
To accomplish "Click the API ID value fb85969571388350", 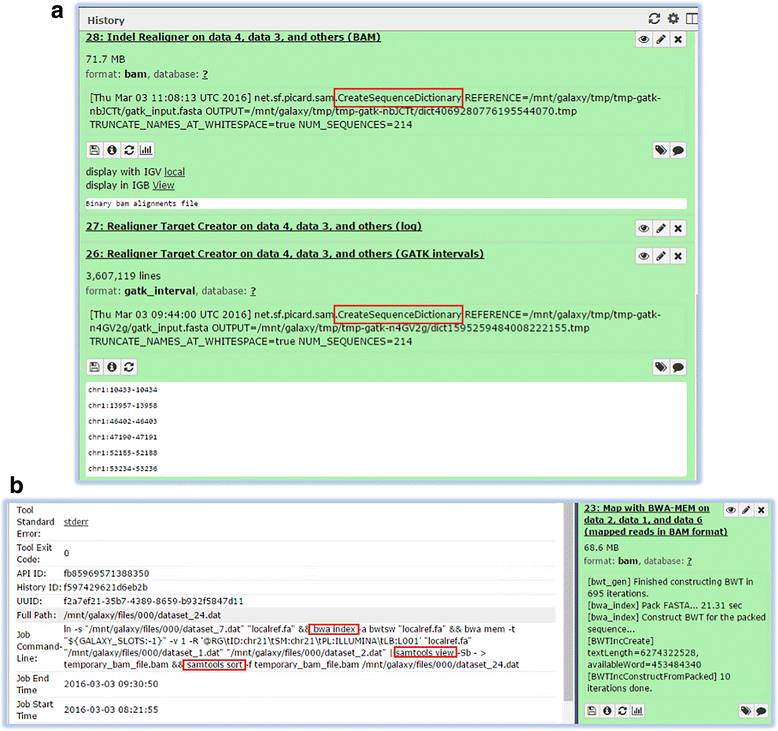I will click(x=106, y=574).
